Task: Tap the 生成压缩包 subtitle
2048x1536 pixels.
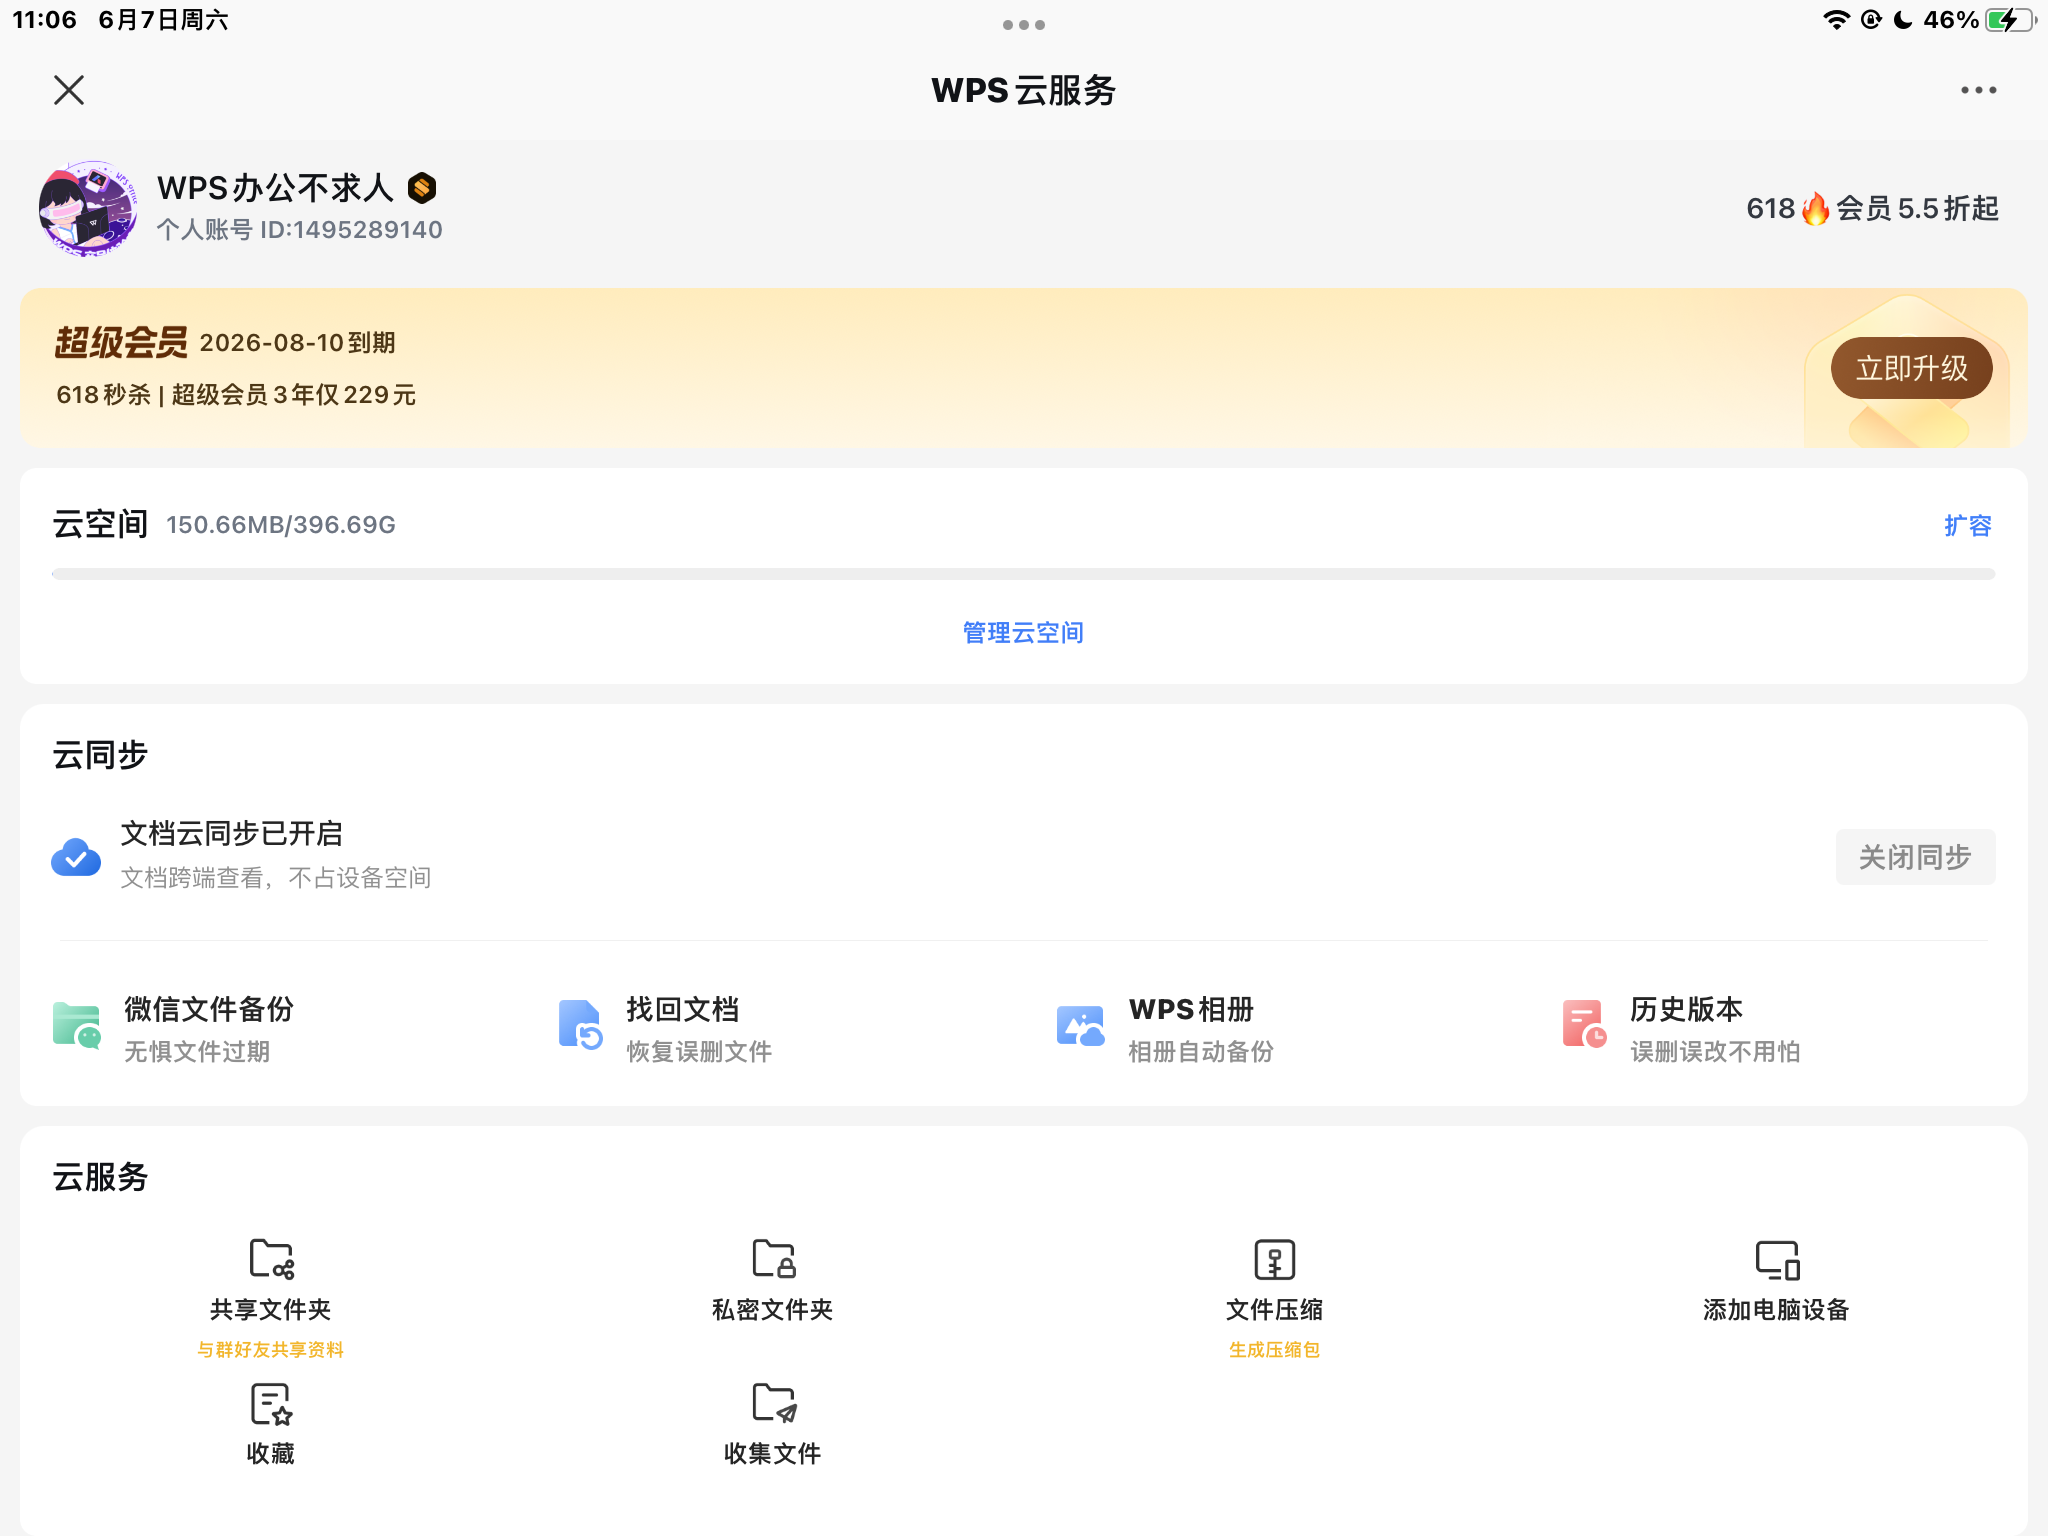Action: tap(1275, 1350)
